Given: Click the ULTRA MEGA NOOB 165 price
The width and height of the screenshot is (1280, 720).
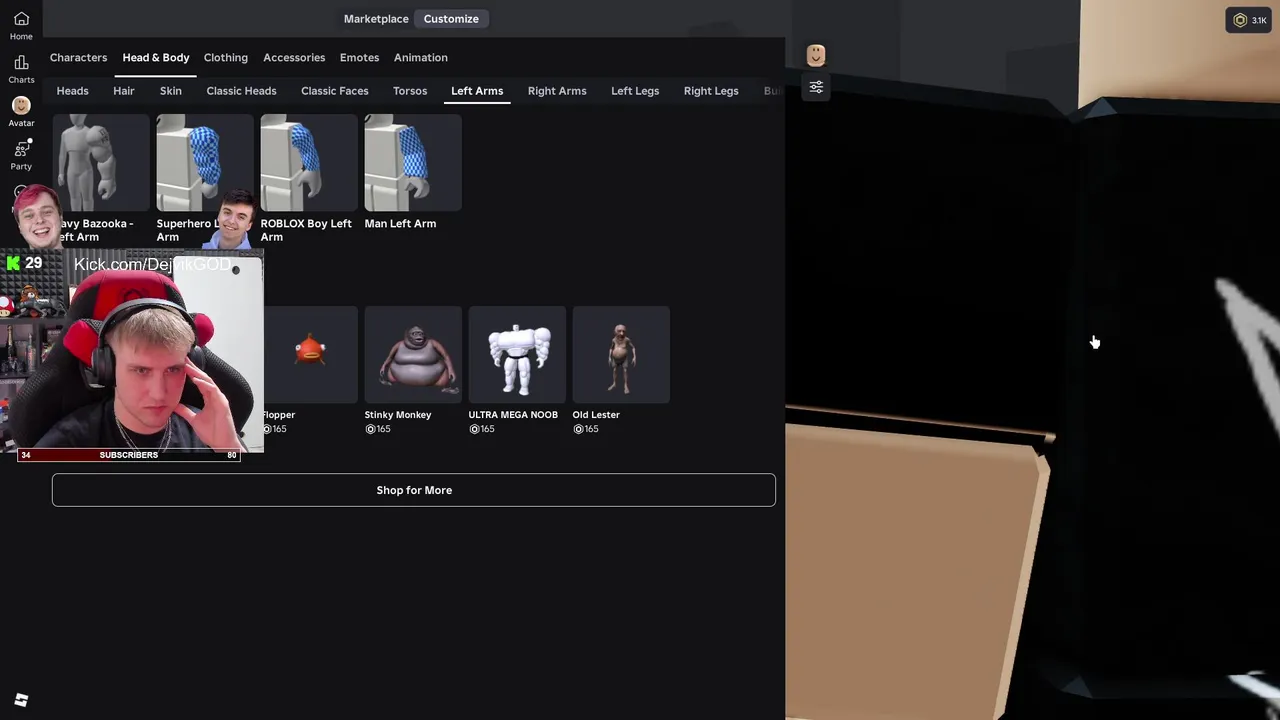Looking at the screenshot, I should 482,429.
